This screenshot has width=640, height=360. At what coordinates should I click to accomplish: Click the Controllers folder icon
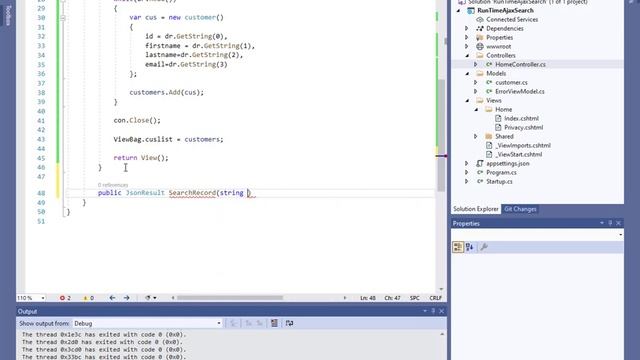click(480, 55)
